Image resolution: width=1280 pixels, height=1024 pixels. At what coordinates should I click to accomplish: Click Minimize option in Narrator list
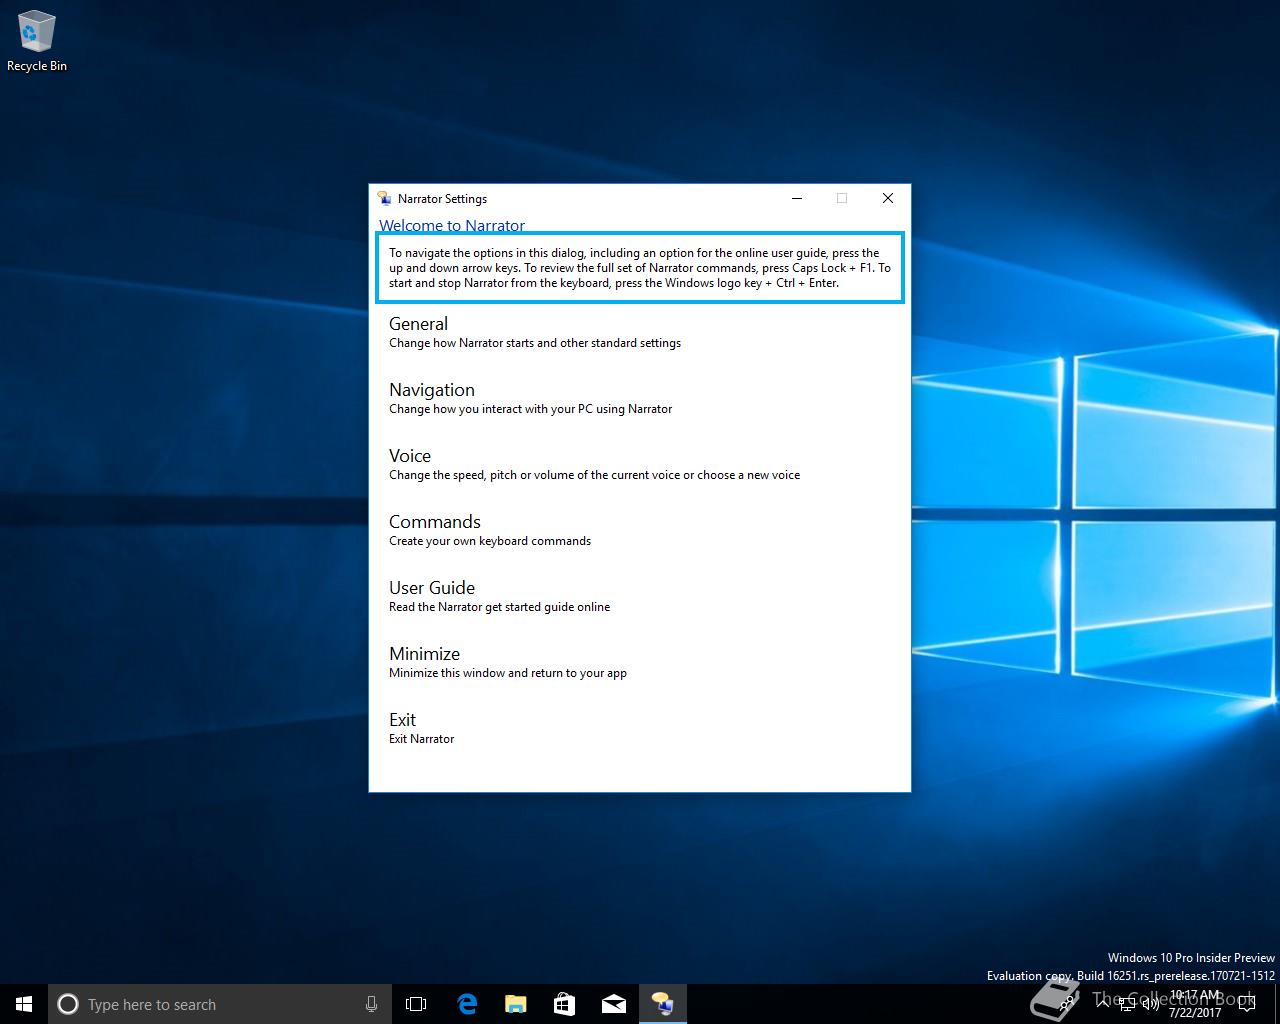pos(507,662)
